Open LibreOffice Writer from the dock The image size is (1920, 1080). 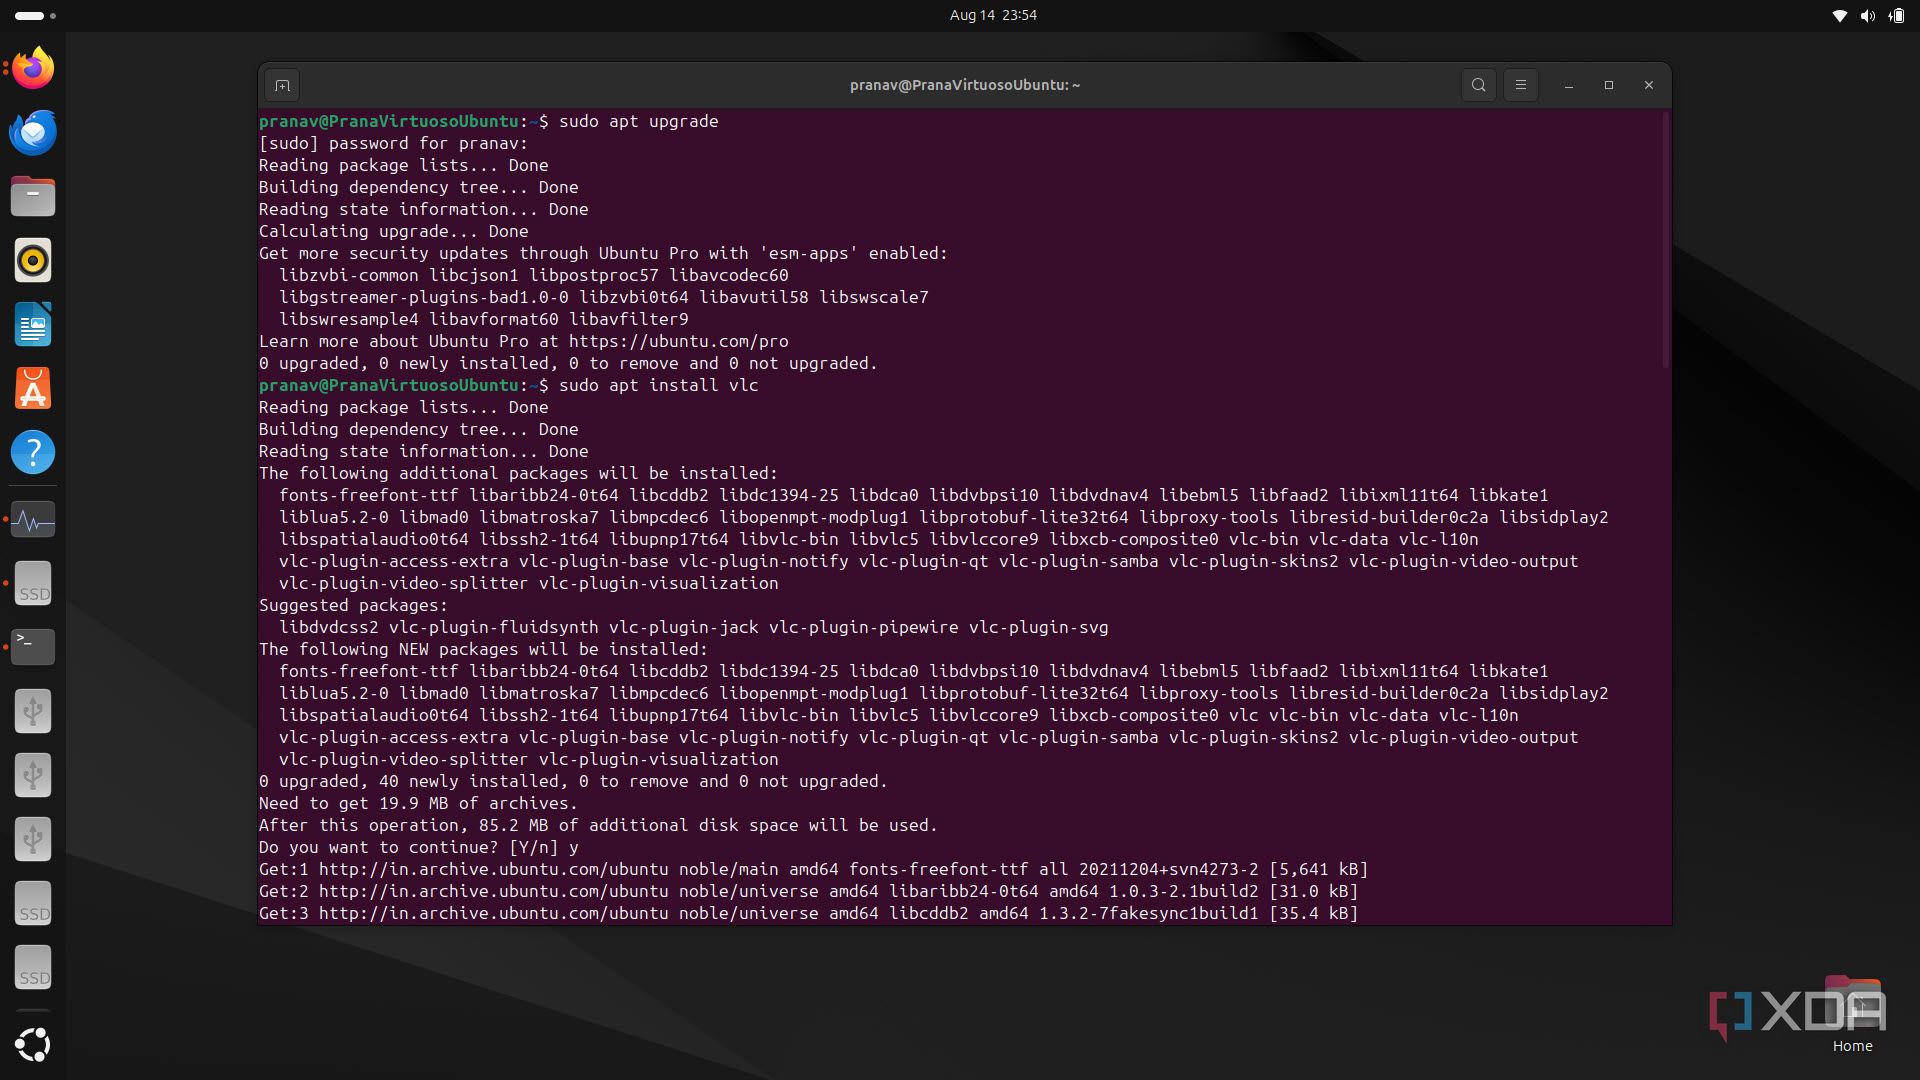(x=33, y=324)
